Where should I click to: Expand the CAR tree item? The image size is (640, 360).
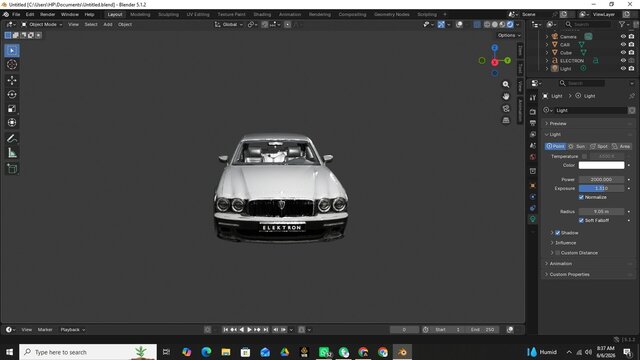(547, 44)
